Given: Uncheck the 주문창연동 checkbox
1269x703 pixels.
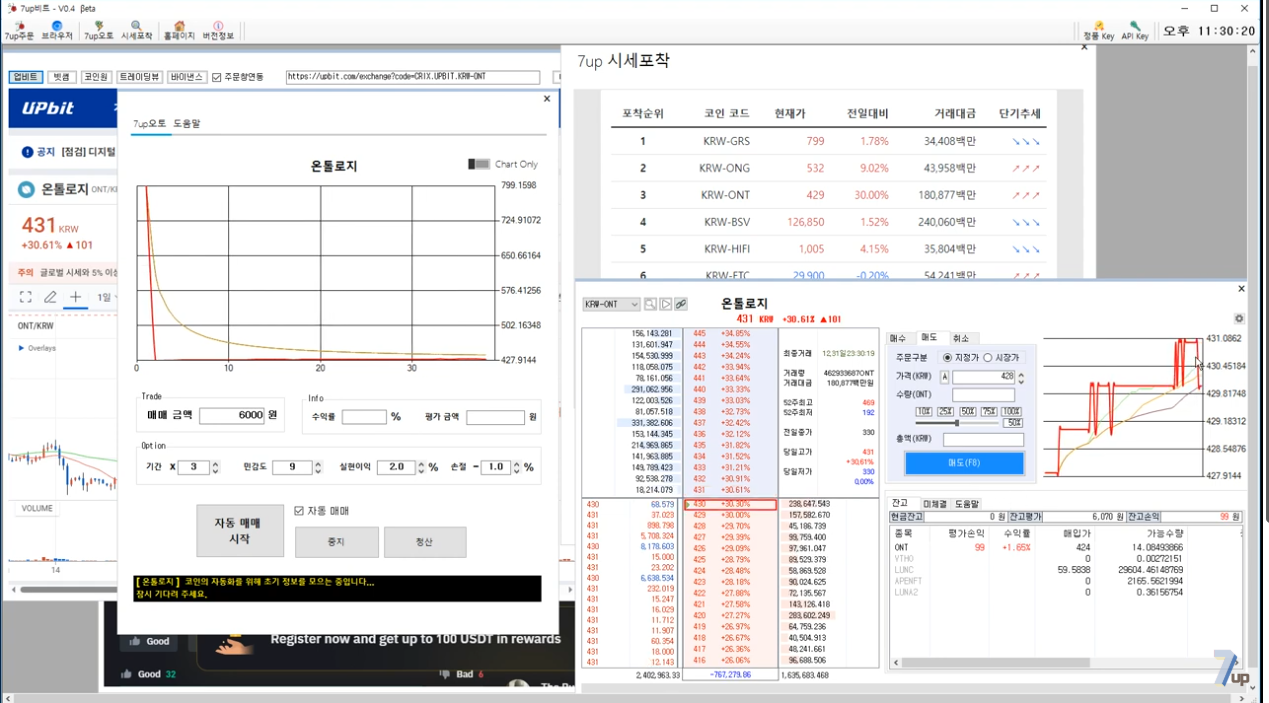Looking at the screenshot, I should click(x=217, y=77).
